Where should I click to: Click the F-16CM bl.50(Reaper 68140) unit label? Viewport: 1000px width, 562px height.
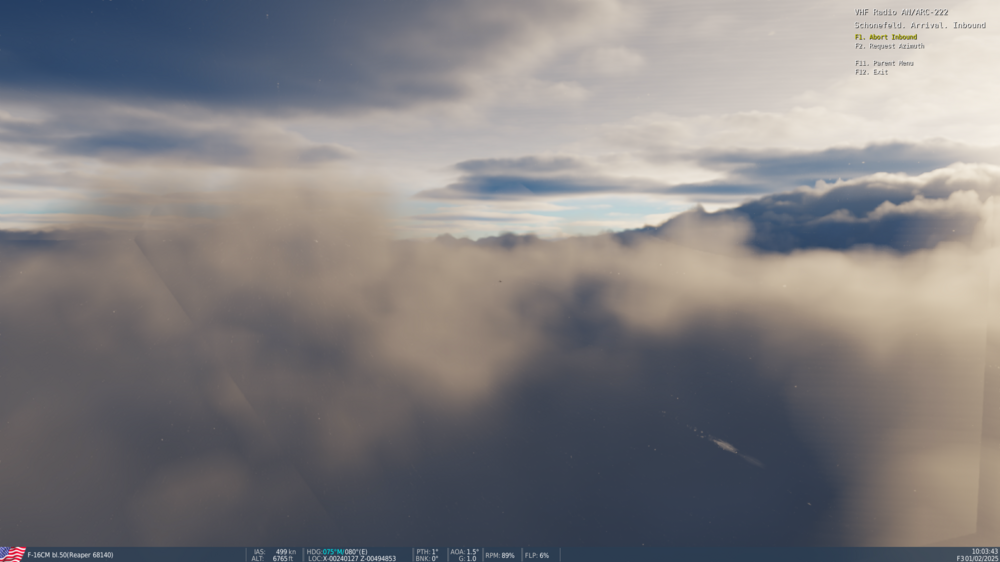point(70,555)
